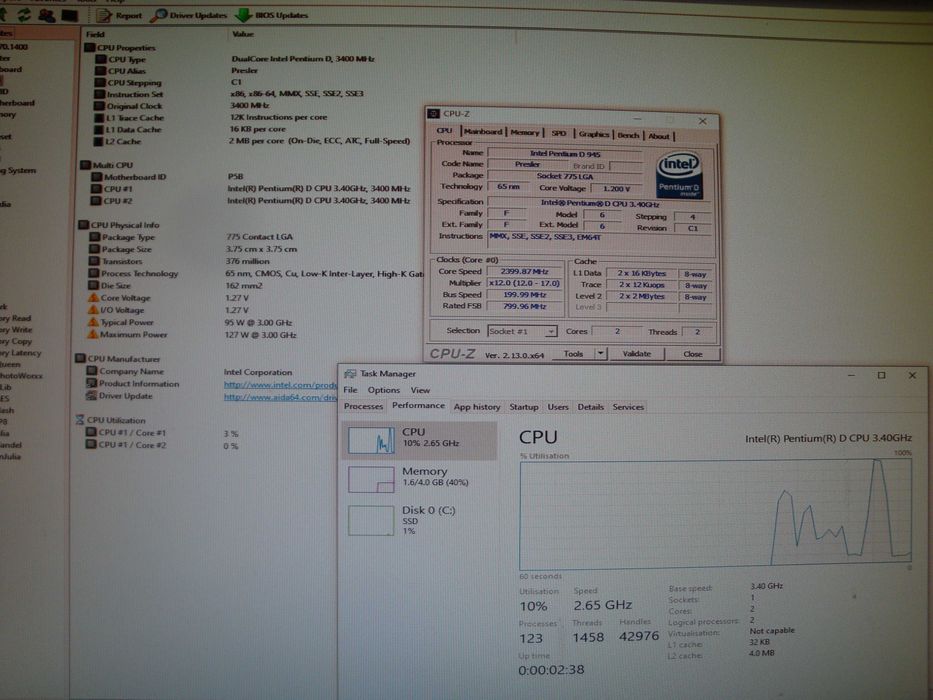Click the CPU Physical Info group icon
933x700 pixels.
(x=84, y=225)
